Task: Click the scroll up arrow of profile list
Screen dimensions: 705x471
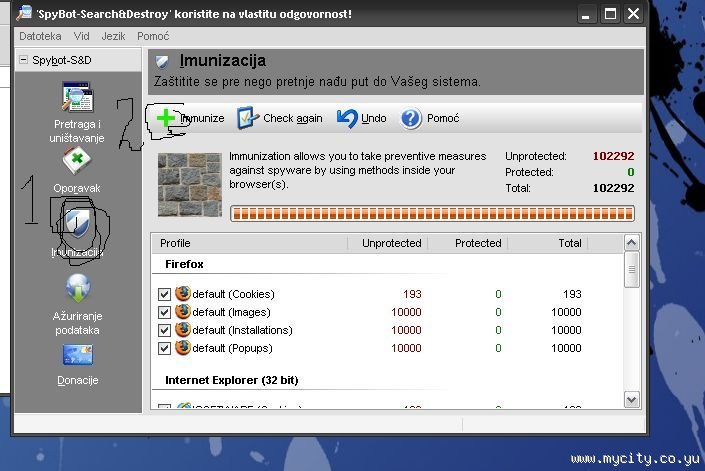Action: [631, 243]
